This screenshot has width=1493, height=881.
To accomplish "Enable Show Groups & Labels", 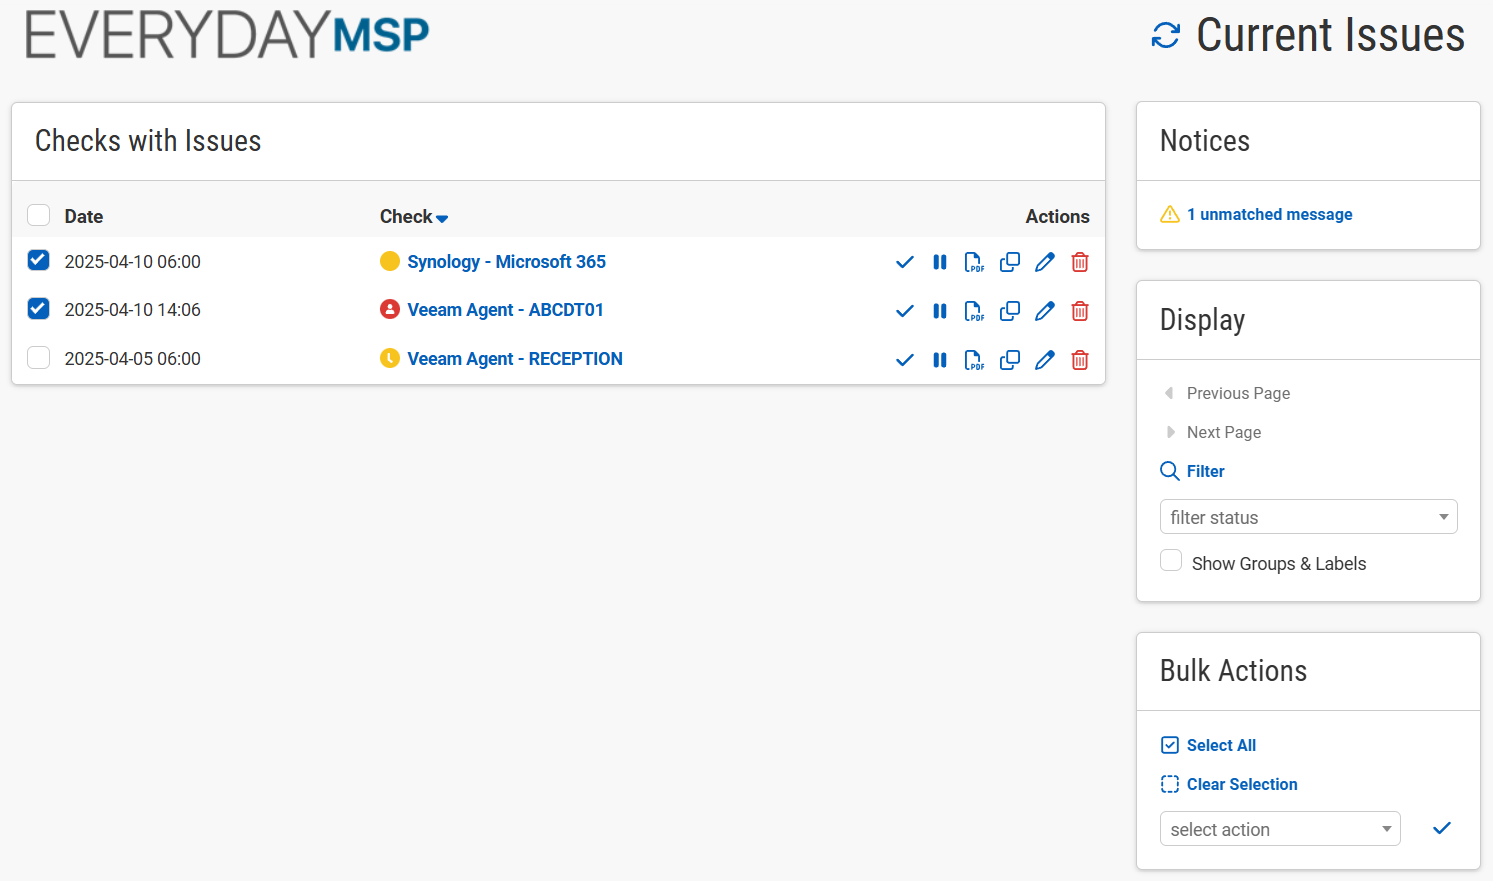I will (x=1171, y=560).
